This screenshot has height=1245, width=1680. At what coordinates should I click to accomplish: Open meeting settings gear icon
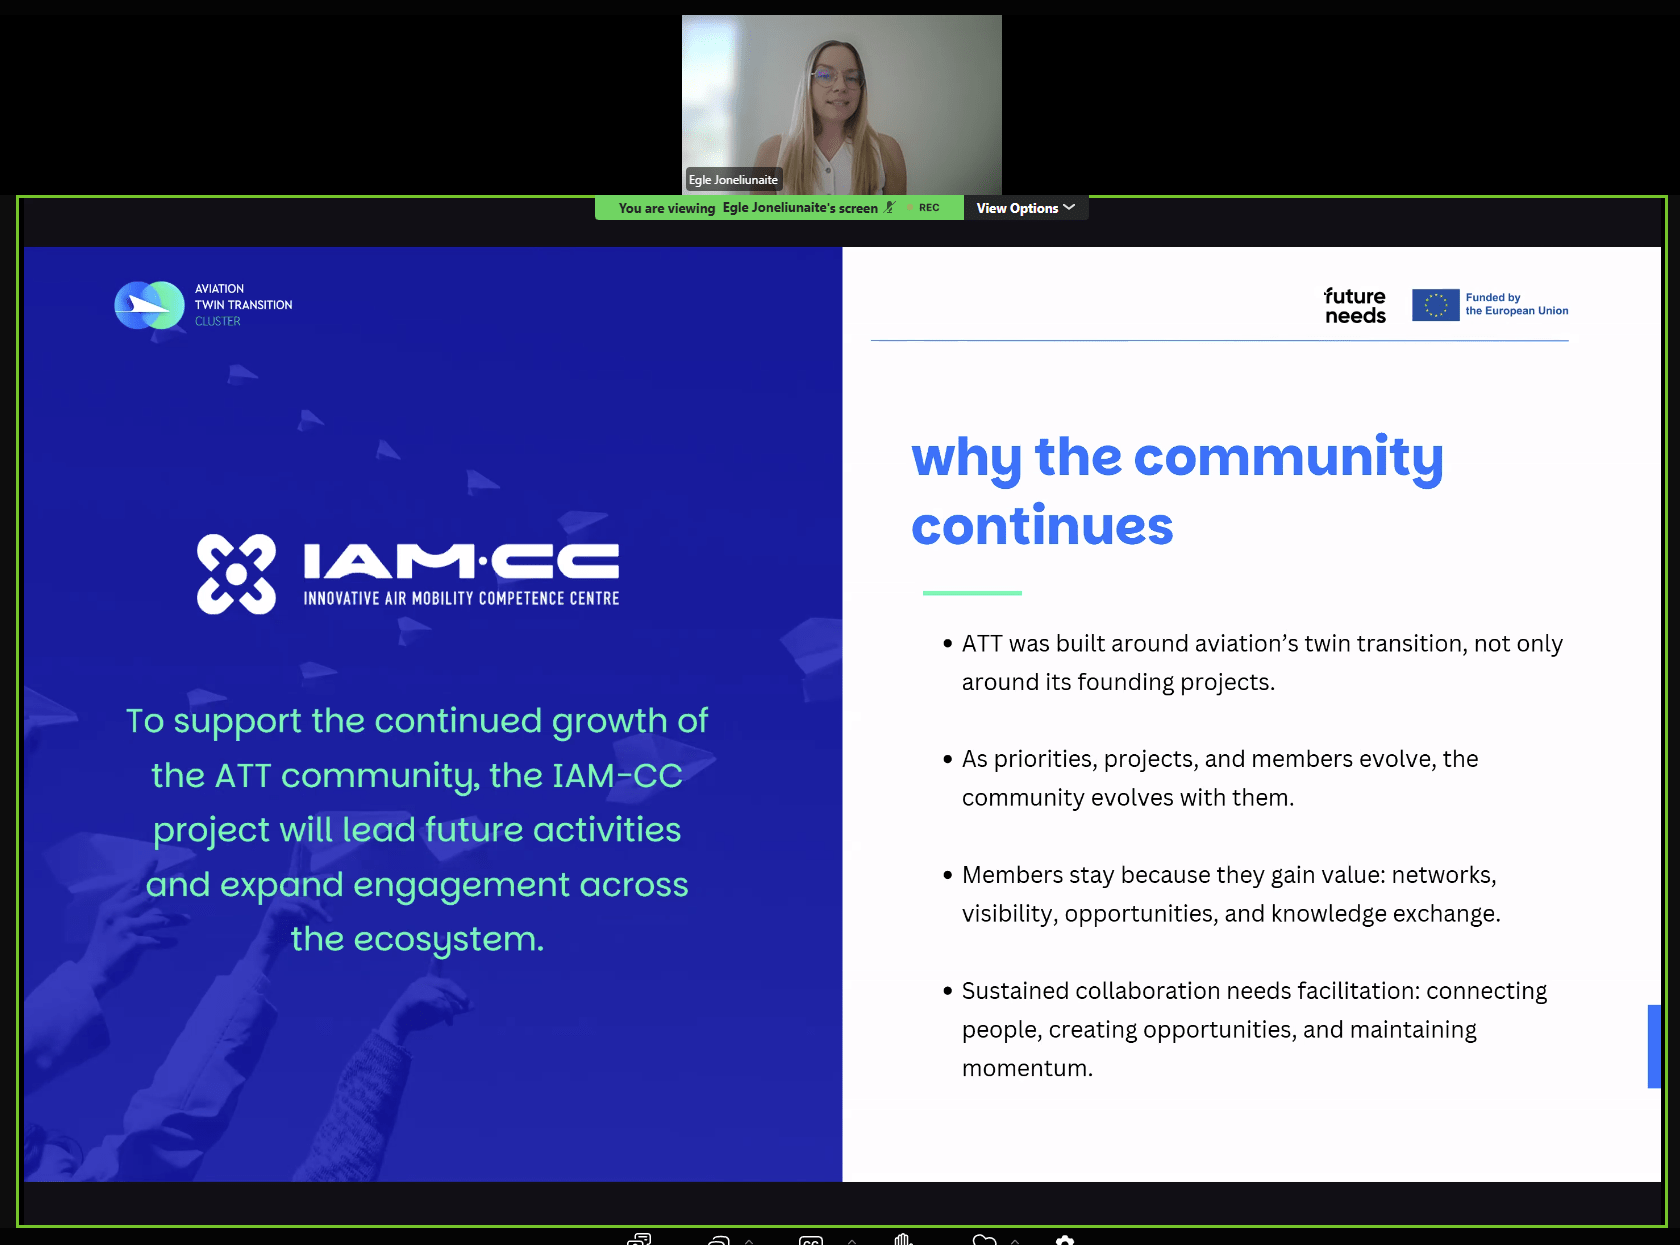[x=1065, y=1240]
